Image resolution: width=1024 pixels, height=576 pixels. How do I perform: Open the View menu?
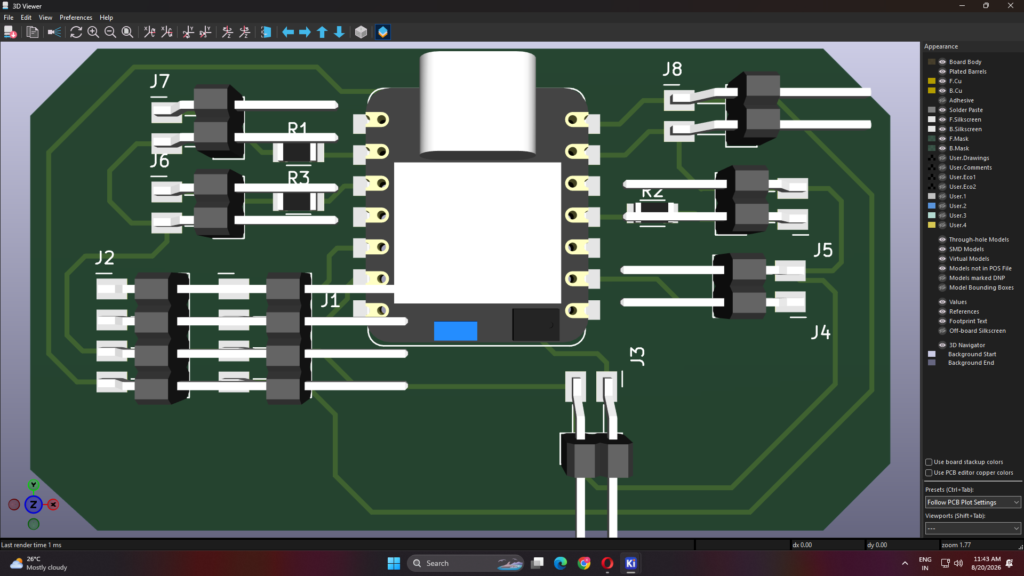(x=45, y=18)
